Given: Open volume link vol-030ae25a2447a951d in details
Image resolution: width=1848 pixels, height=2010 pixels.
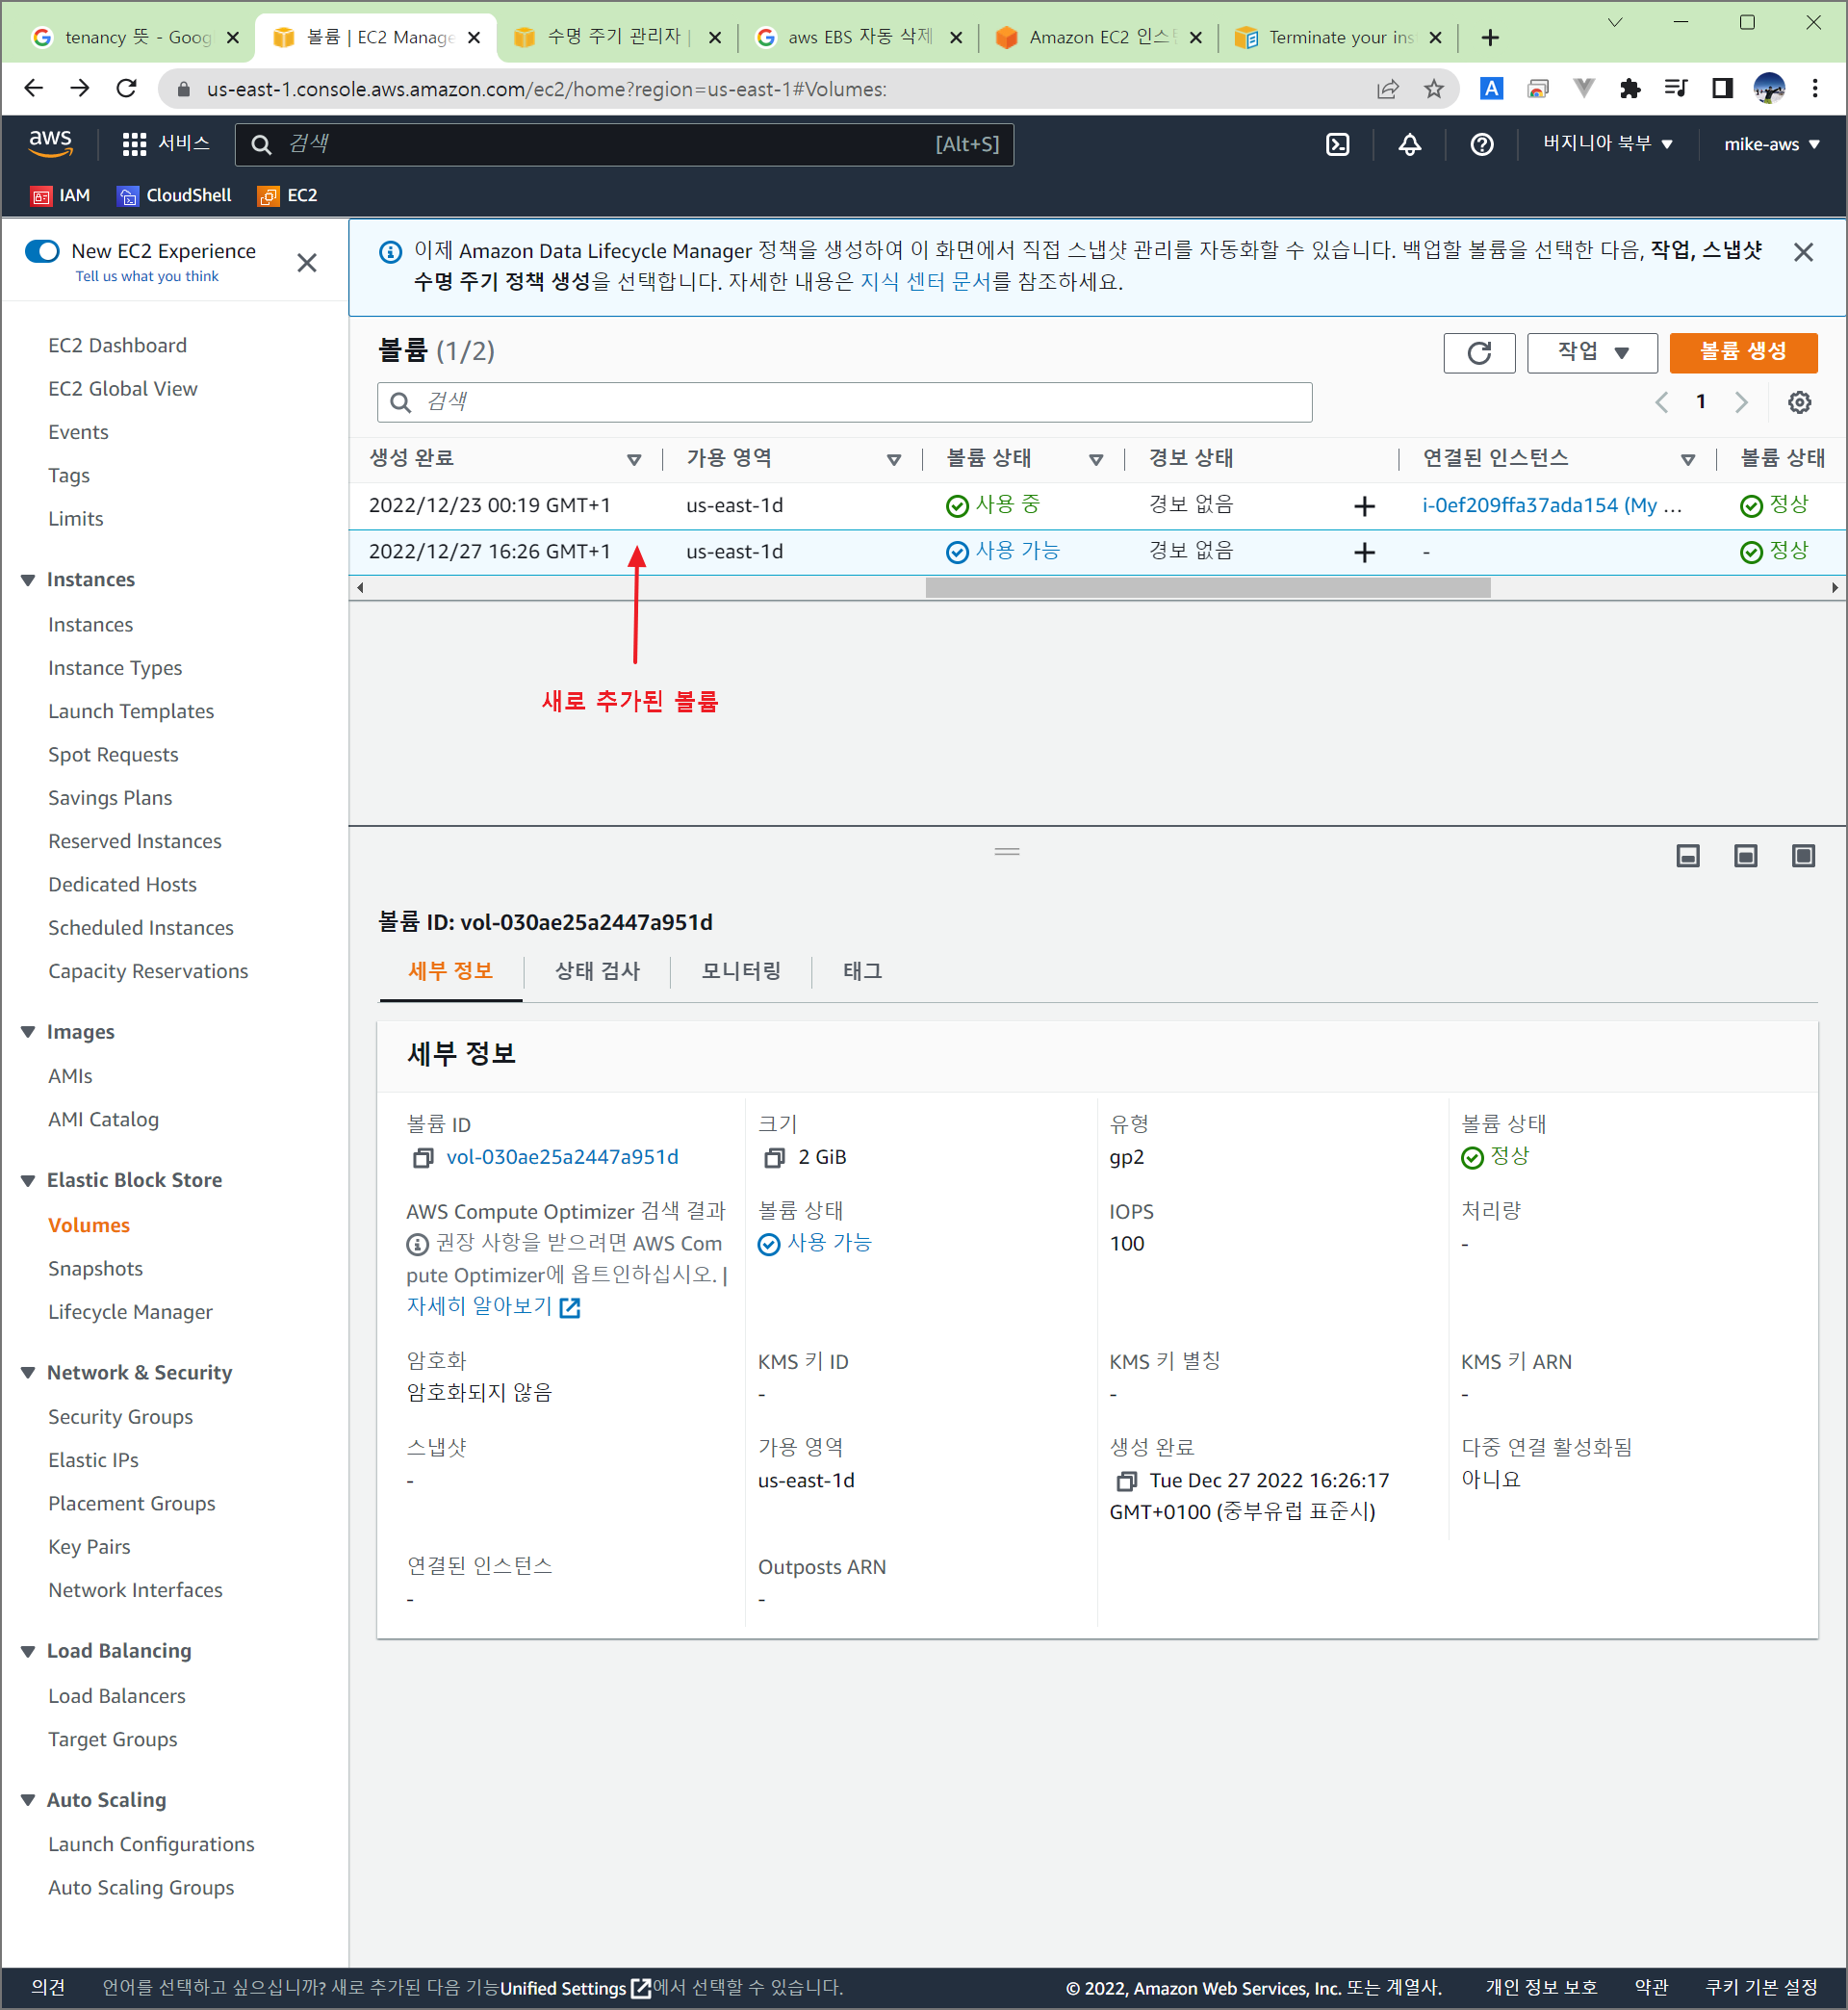Looking at the screenshot, I should click(562, 1158).
